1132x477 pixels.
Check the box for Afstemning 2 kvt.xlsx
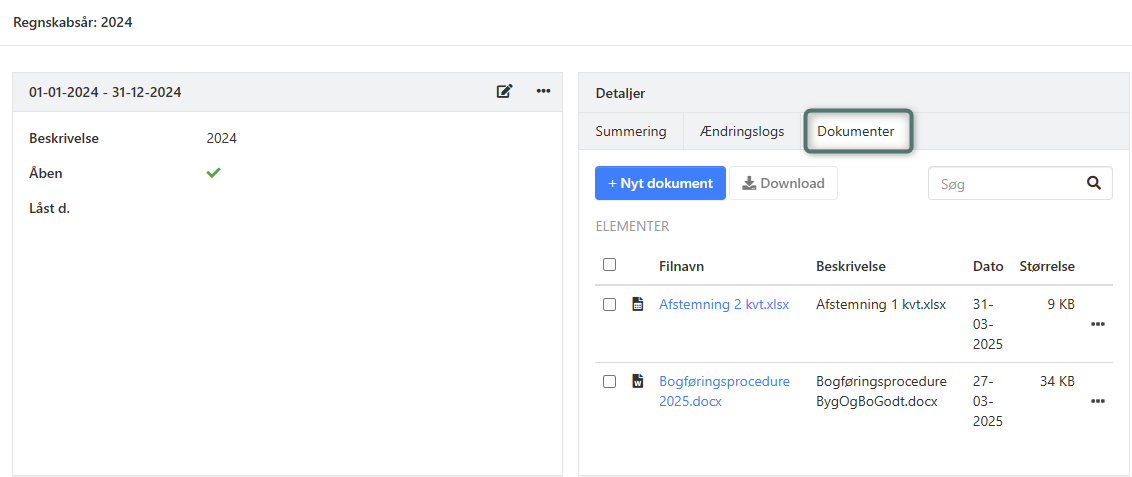[609, 304]
